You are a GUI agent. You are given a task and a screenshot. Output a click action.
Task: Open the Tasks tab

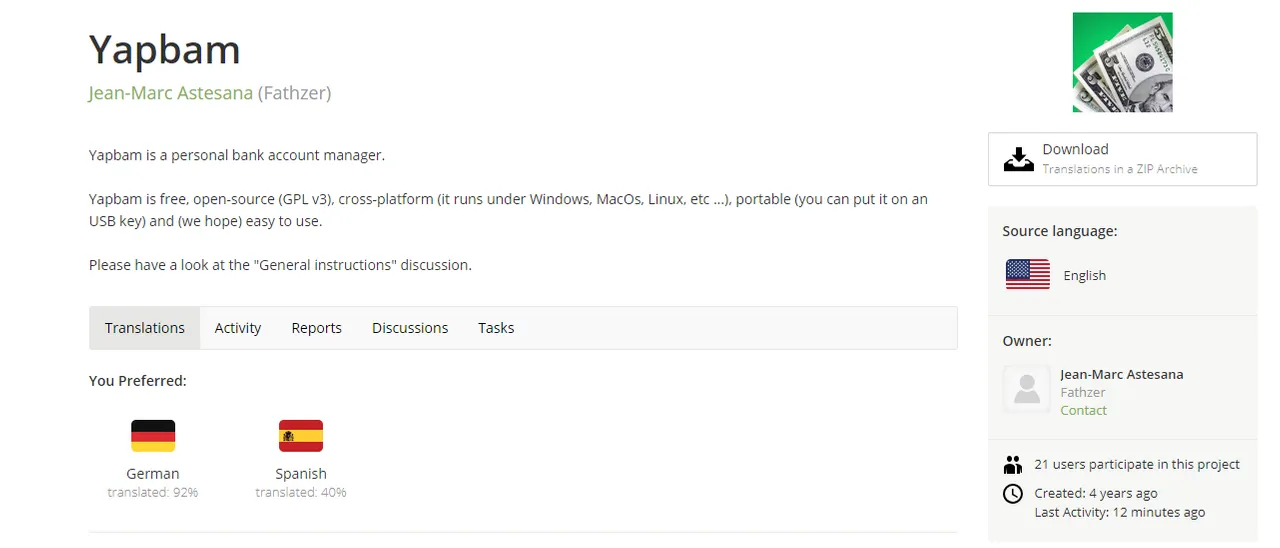click(496, 328)
